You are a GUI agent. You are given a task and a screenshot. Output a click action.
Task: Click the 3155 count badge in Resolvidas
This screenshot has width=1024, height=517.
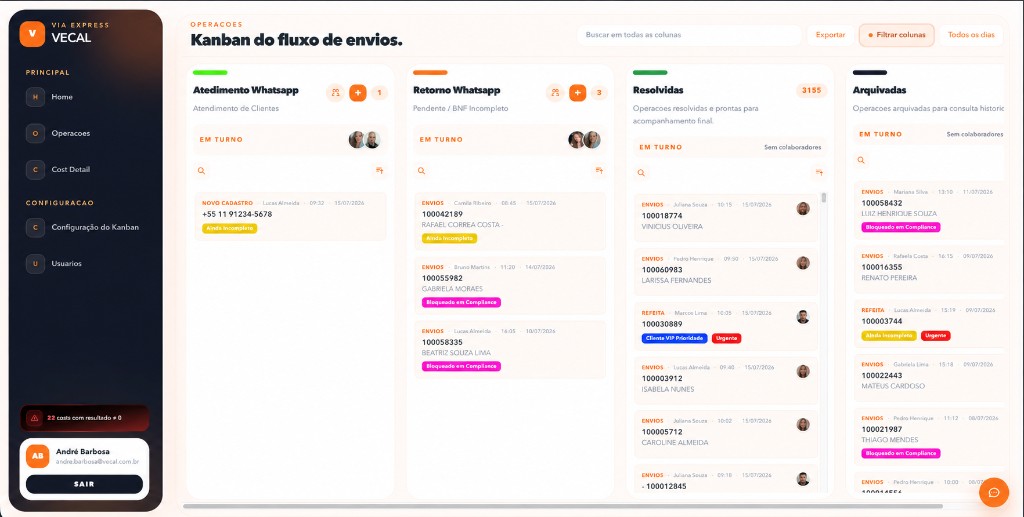[811, 90]
